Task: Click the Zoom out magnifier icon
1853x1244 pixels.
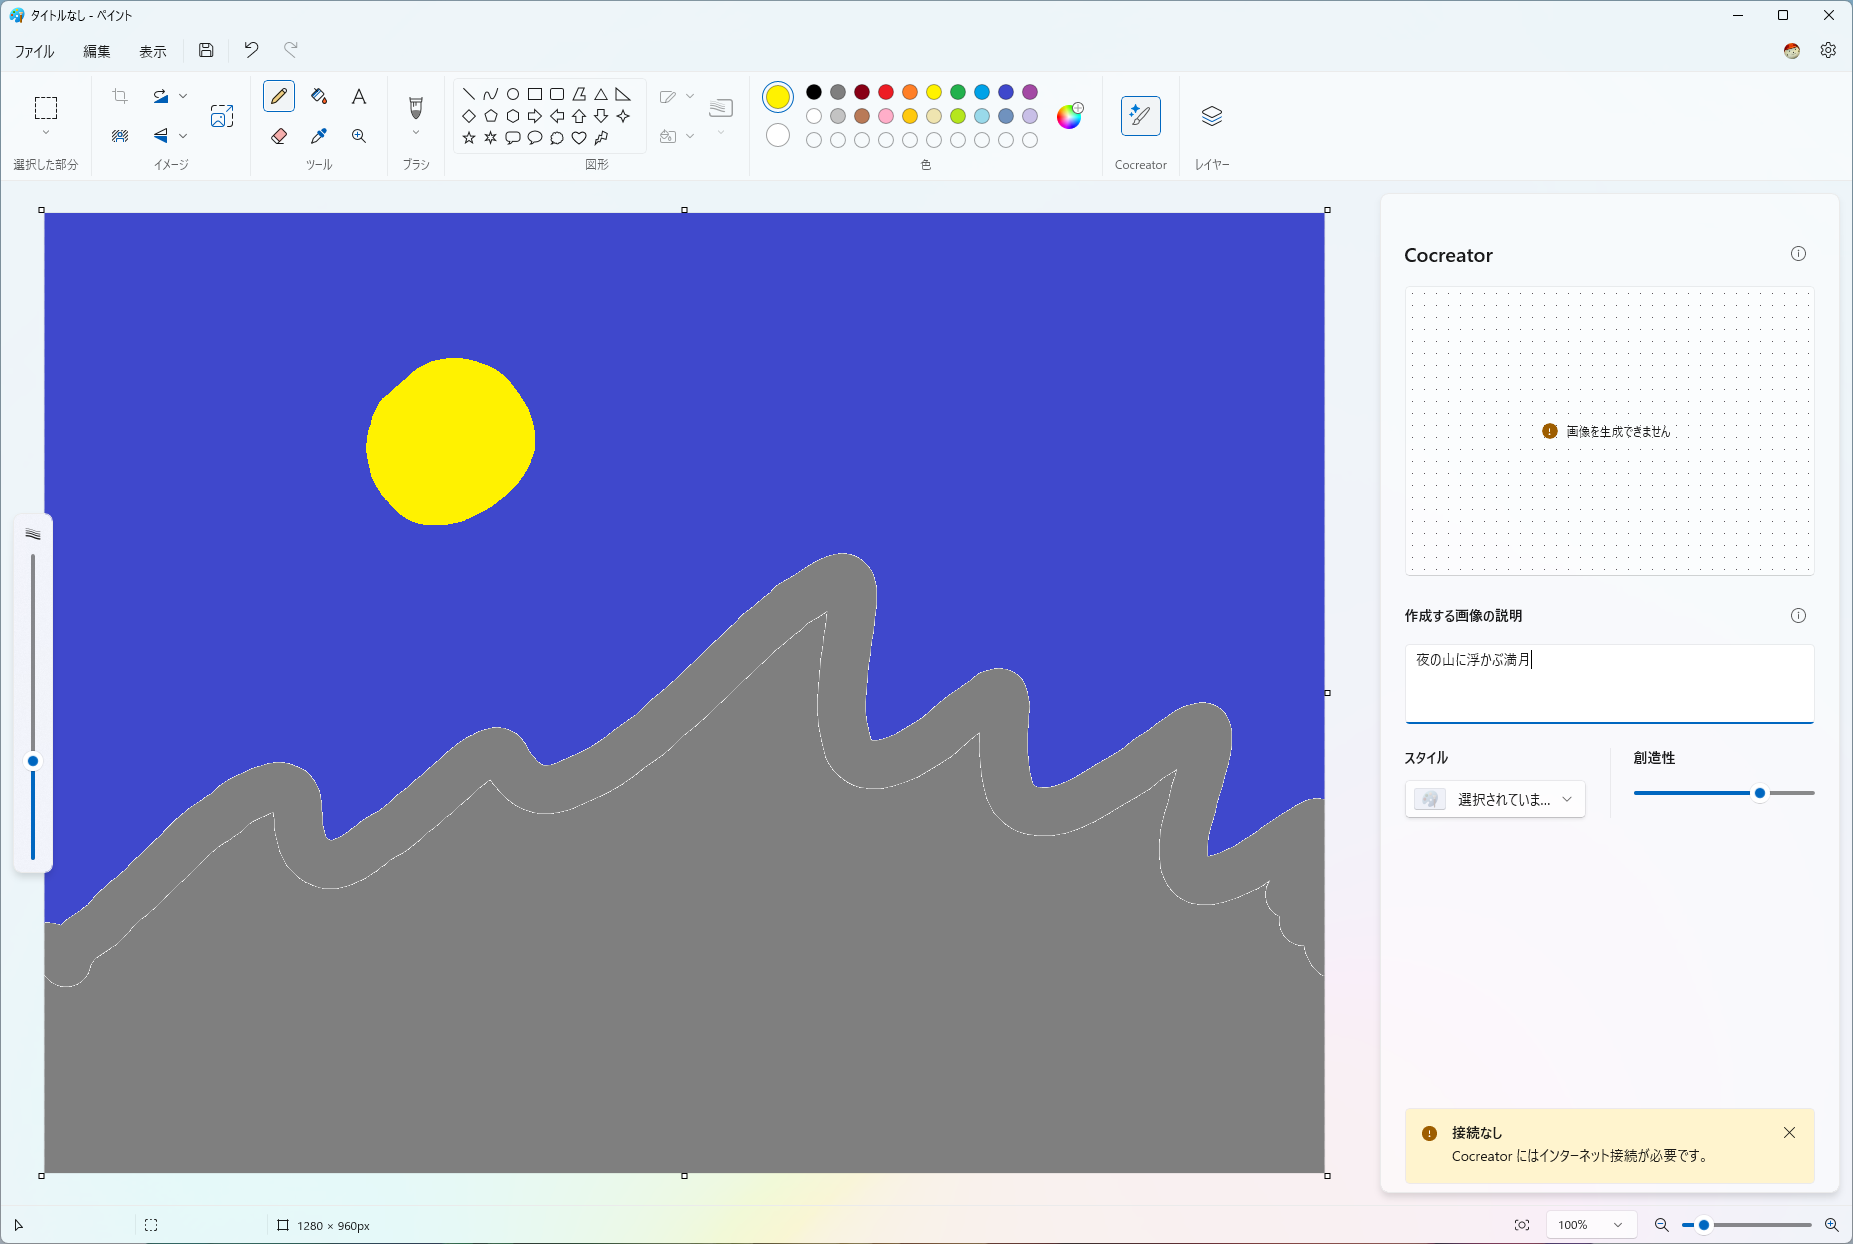Action: (x=1661, y=1225)
